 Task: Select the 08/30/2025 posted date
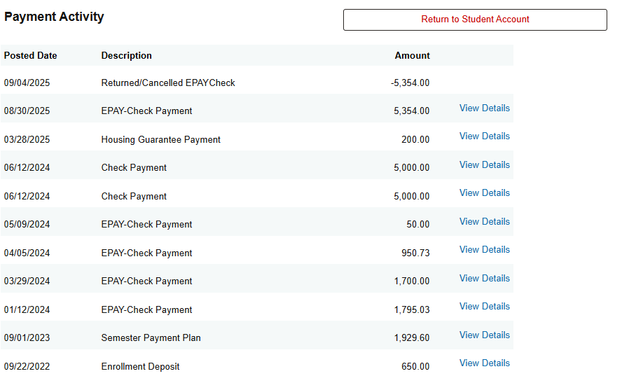[x=27, y=111]
